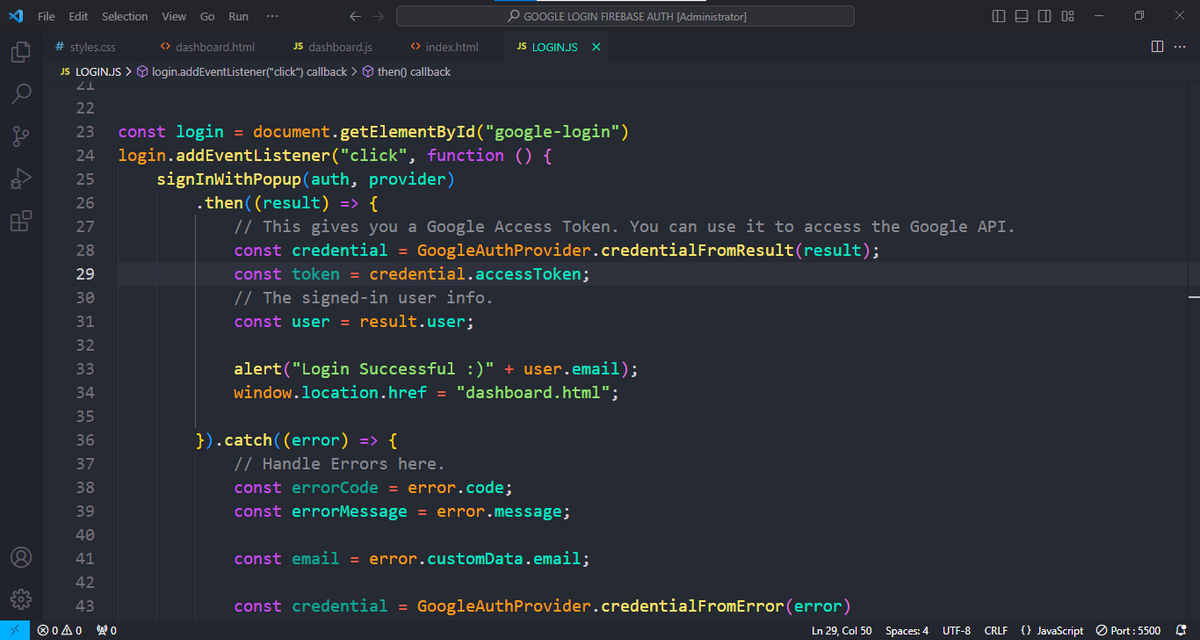Image resolution: width=1200 pixels, height=640 pixels.
Task: Open the Go menu
Action: click(x=207, y=16)
